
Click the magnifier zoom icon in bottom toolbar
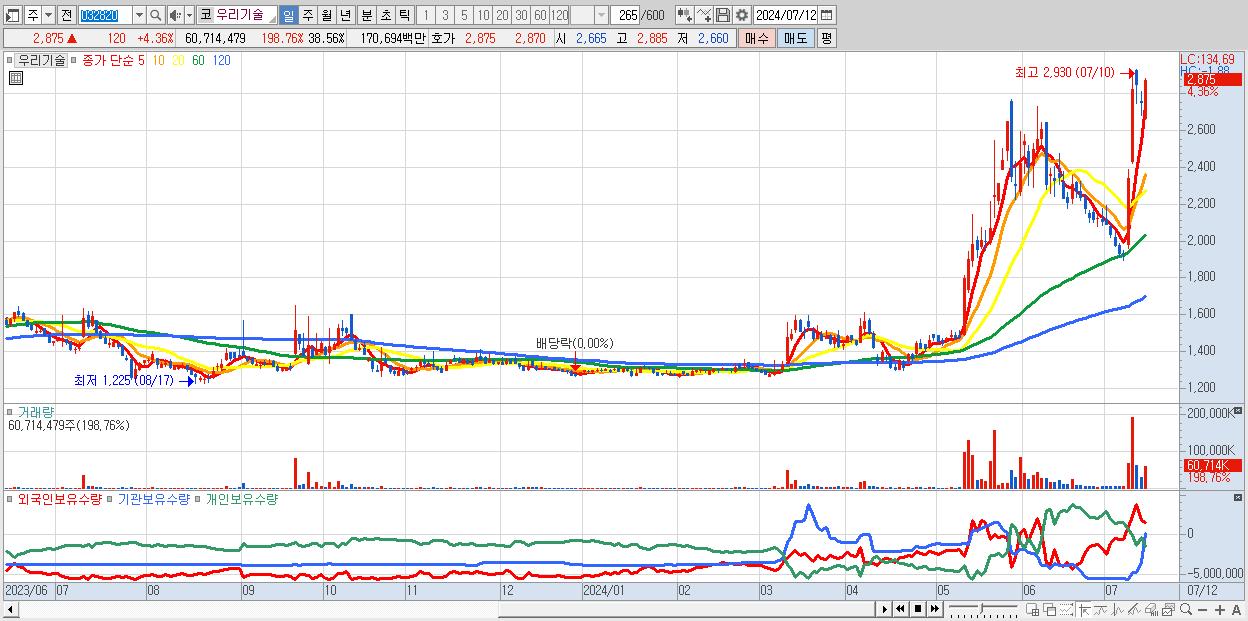(x=1186, y=609)
